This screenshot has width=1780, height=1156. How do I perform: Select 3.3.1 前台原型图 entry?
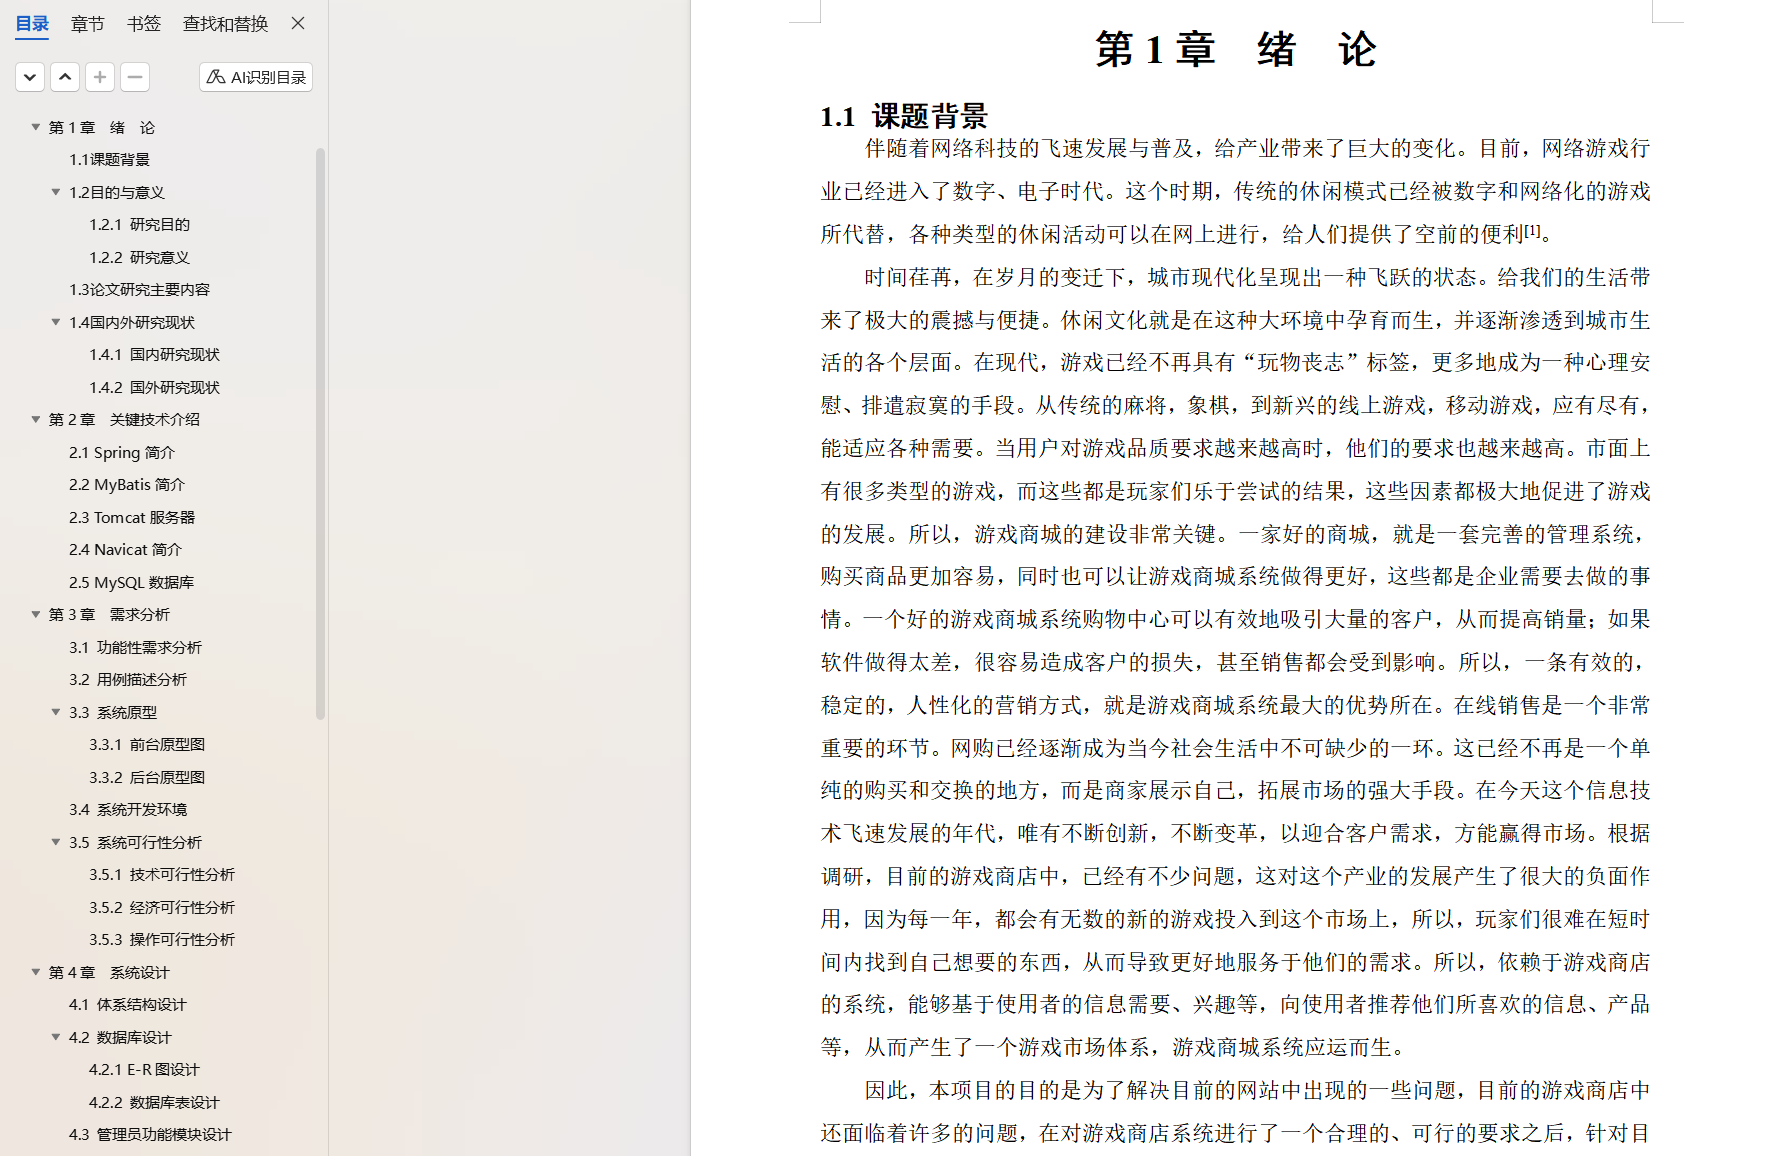coord(146,744)
